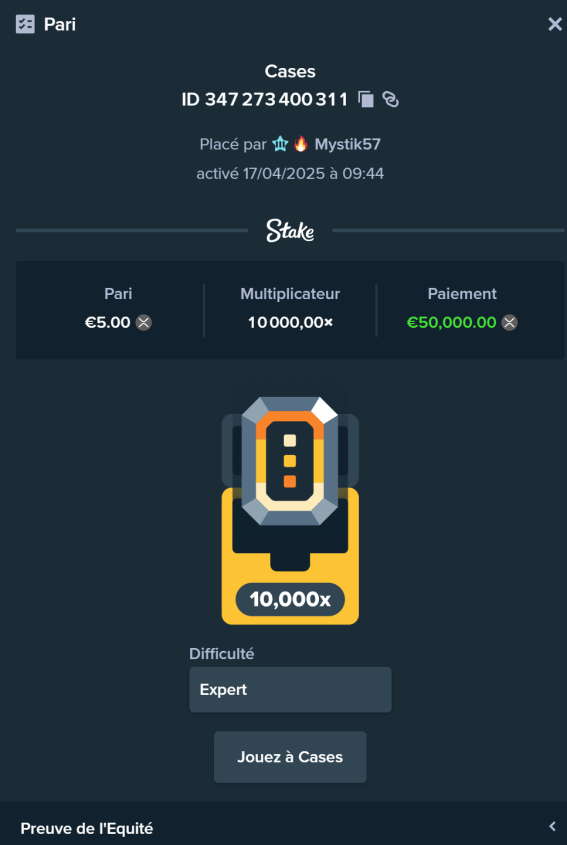This screenshot has height=845, width=567.
Task: Click the Cases game title
Action: (x=290, y=71)
